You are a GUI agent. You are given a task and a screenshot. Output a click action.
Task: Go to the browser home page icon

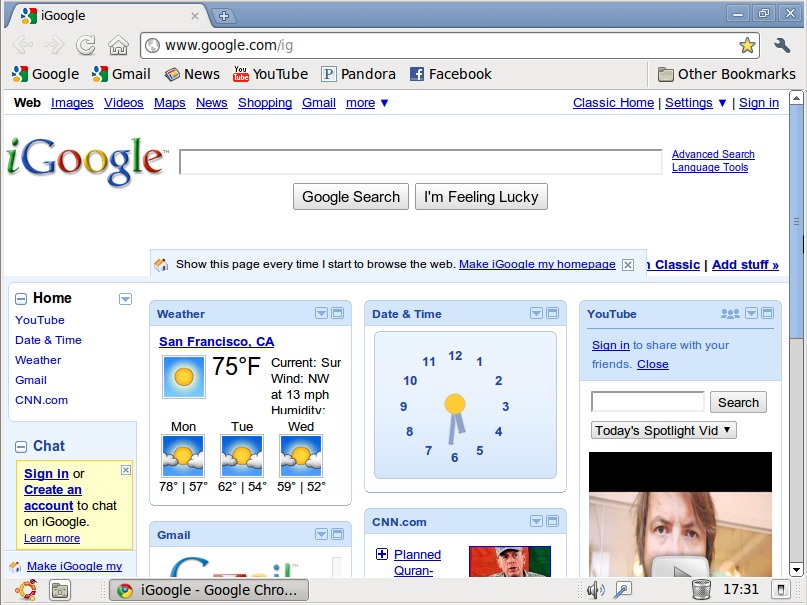point(118,45)
